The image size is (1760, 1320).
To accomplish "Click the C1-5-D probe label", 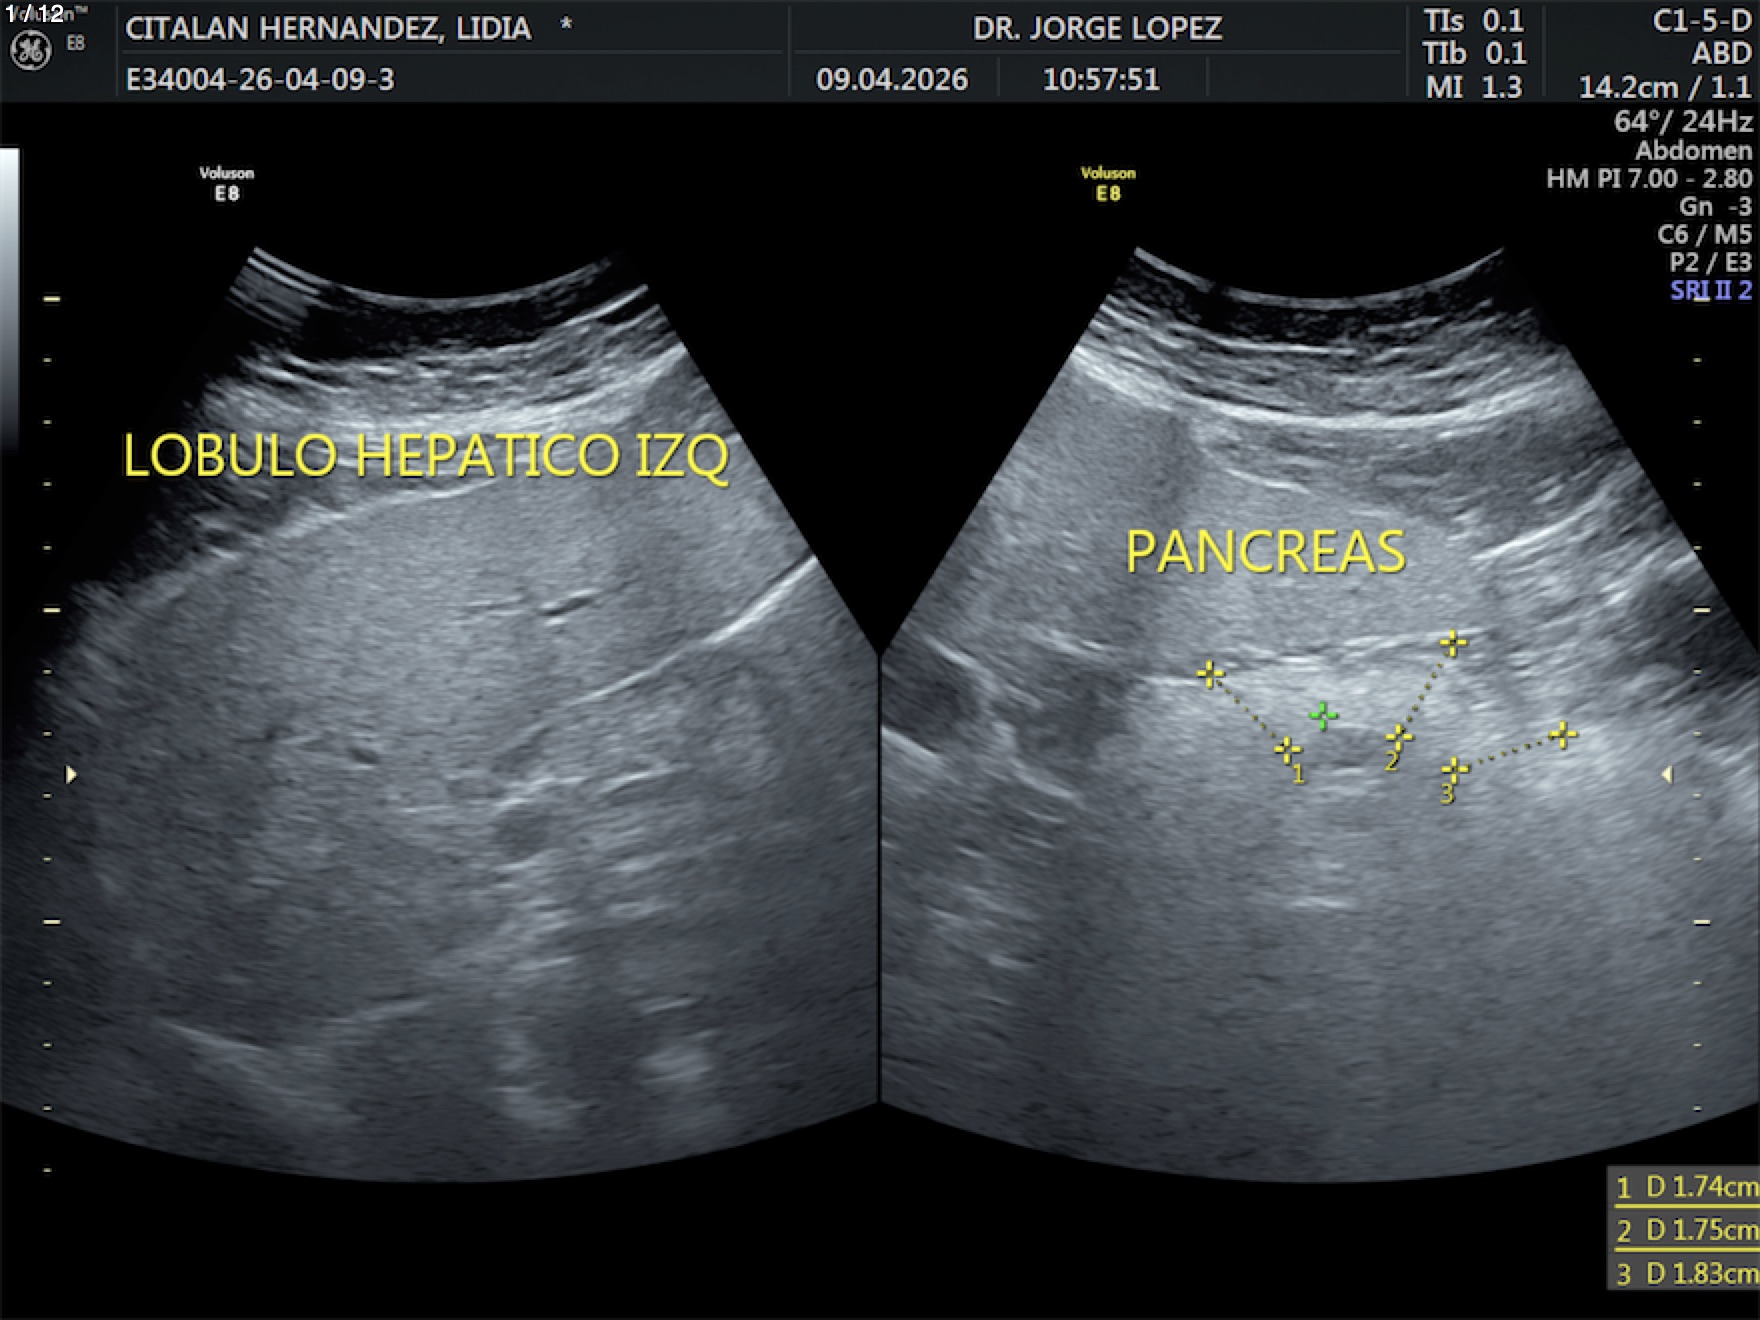I will tap(1701, 21).
